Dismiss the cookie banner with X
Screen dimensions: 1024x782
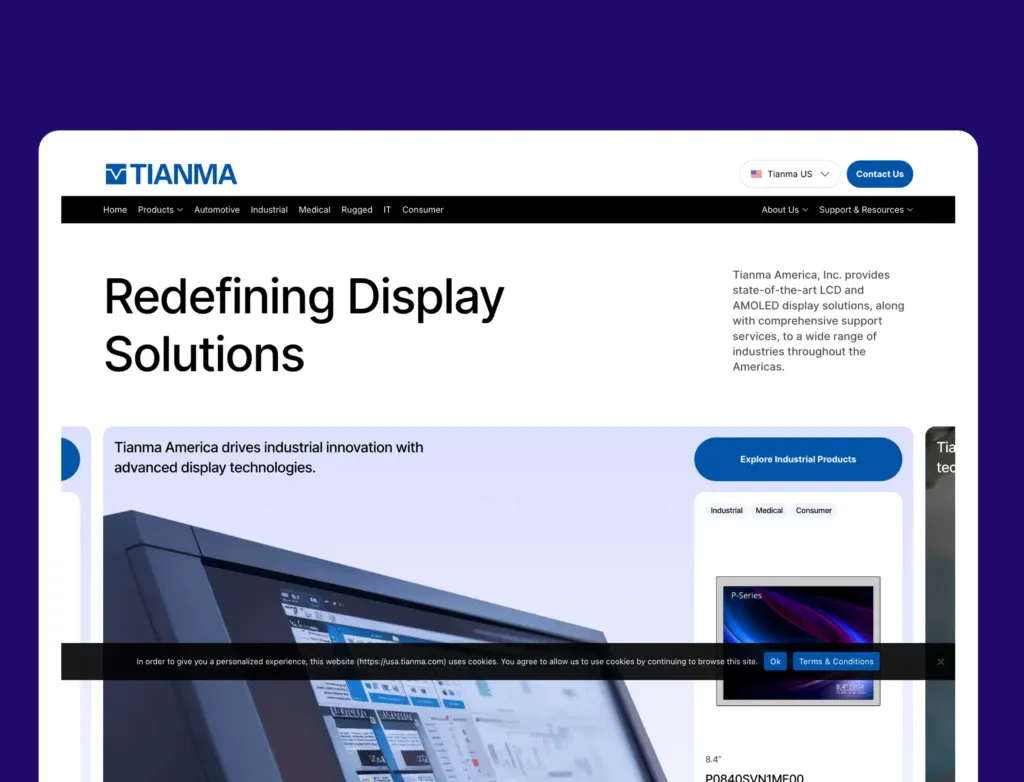[x=940, y=661]
